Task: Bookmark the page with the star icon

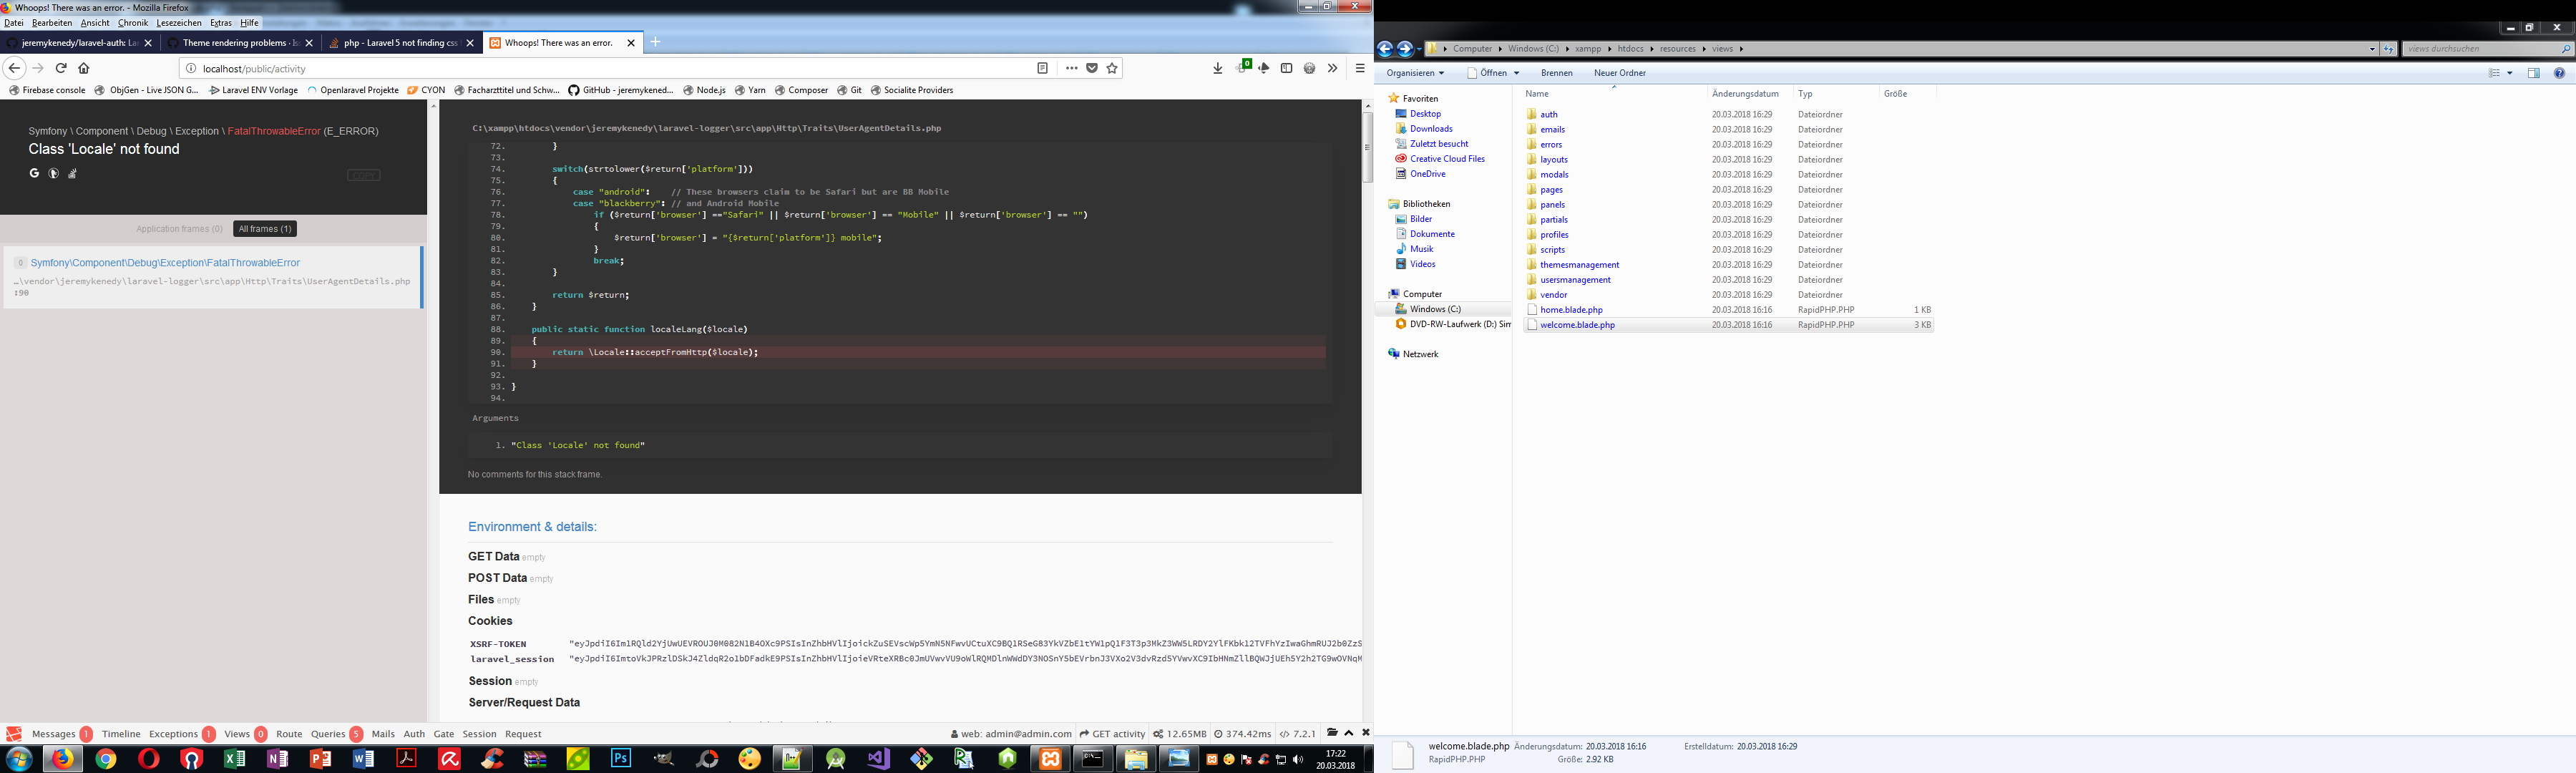Action: point(1111,68)
